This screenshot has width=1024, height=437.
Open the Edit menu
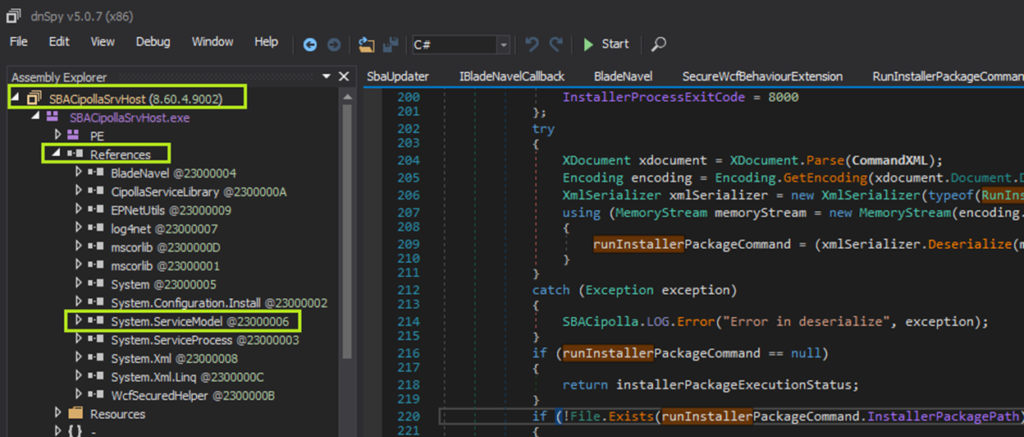tap(59, 42)
